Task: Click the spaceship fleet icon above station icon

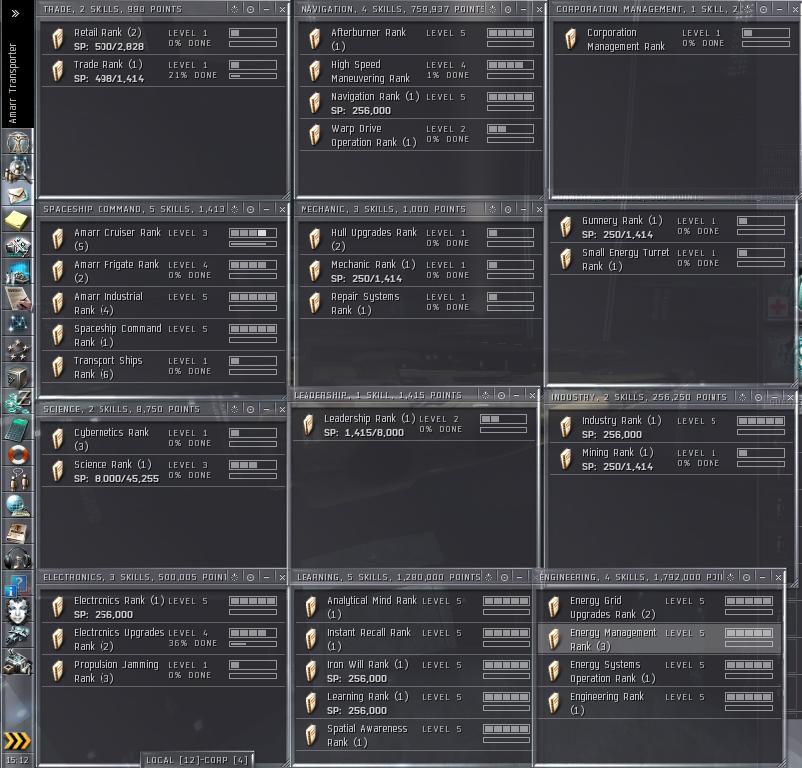Action: tap(18, 636)
